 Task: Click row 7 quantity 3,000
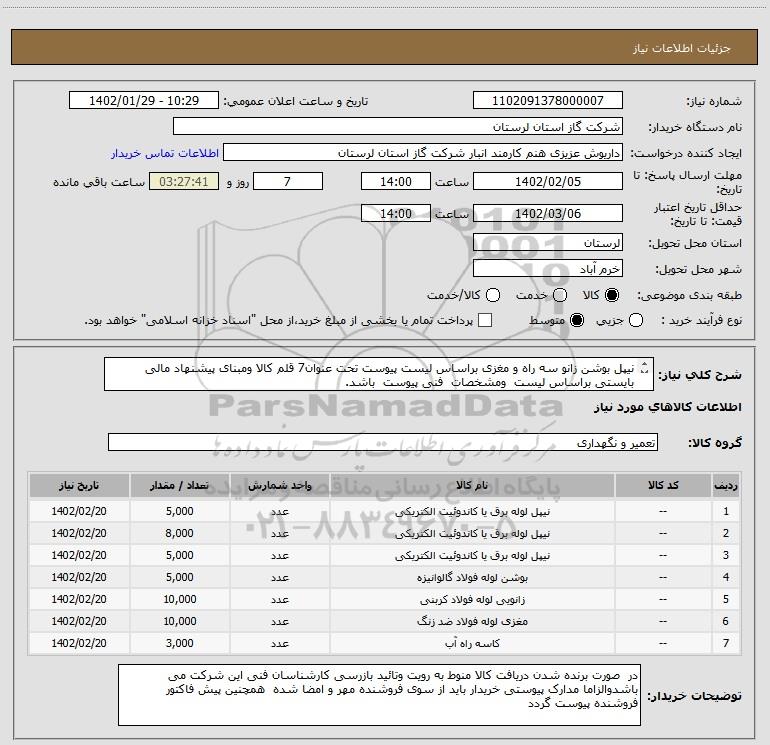pyautogui.click(x=179, y=643)
